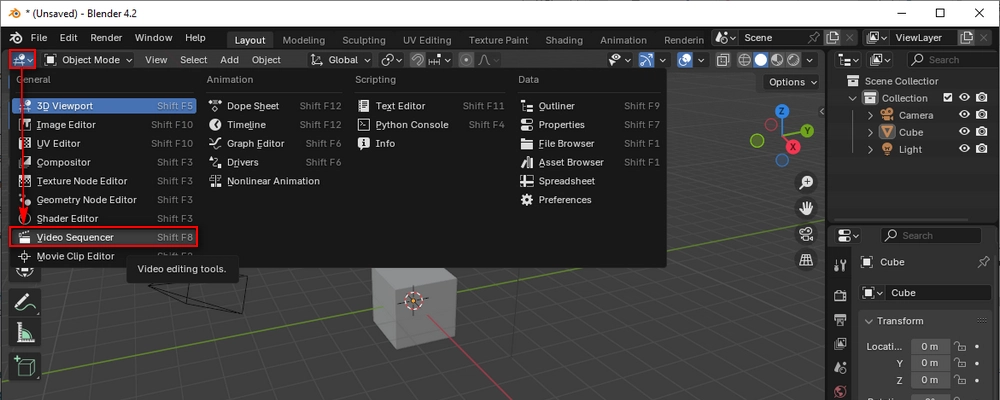Uncheck the Collection exclude checkbox

coord(948,98)
